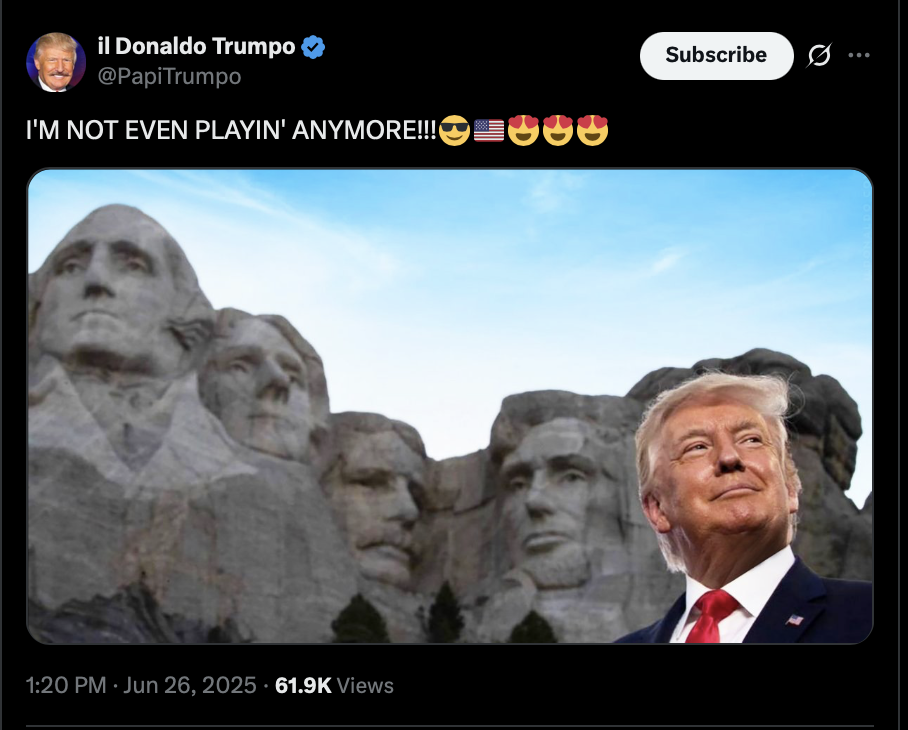Click the il Donaldo Trumpo display name
Viewport: 908px width, 730px height.
click(197, 46)
